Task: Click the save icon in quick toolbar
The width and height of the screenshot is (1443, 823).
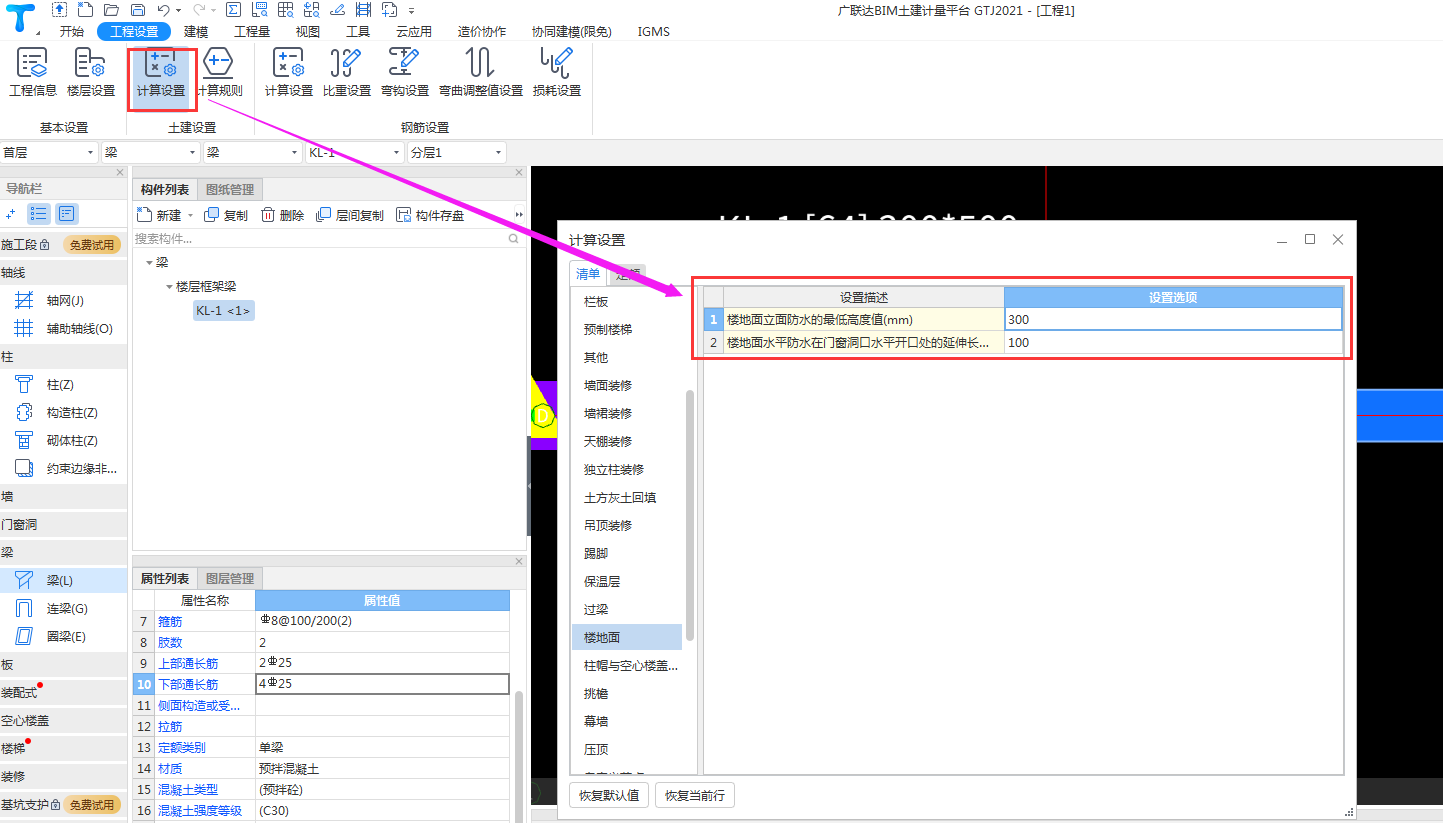Action: [137, 10]
